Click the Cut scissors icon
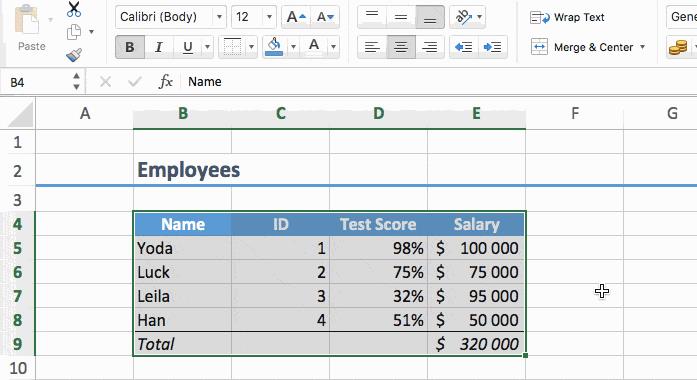The height and width of the screenshot is (380, 697). [74, 9]
